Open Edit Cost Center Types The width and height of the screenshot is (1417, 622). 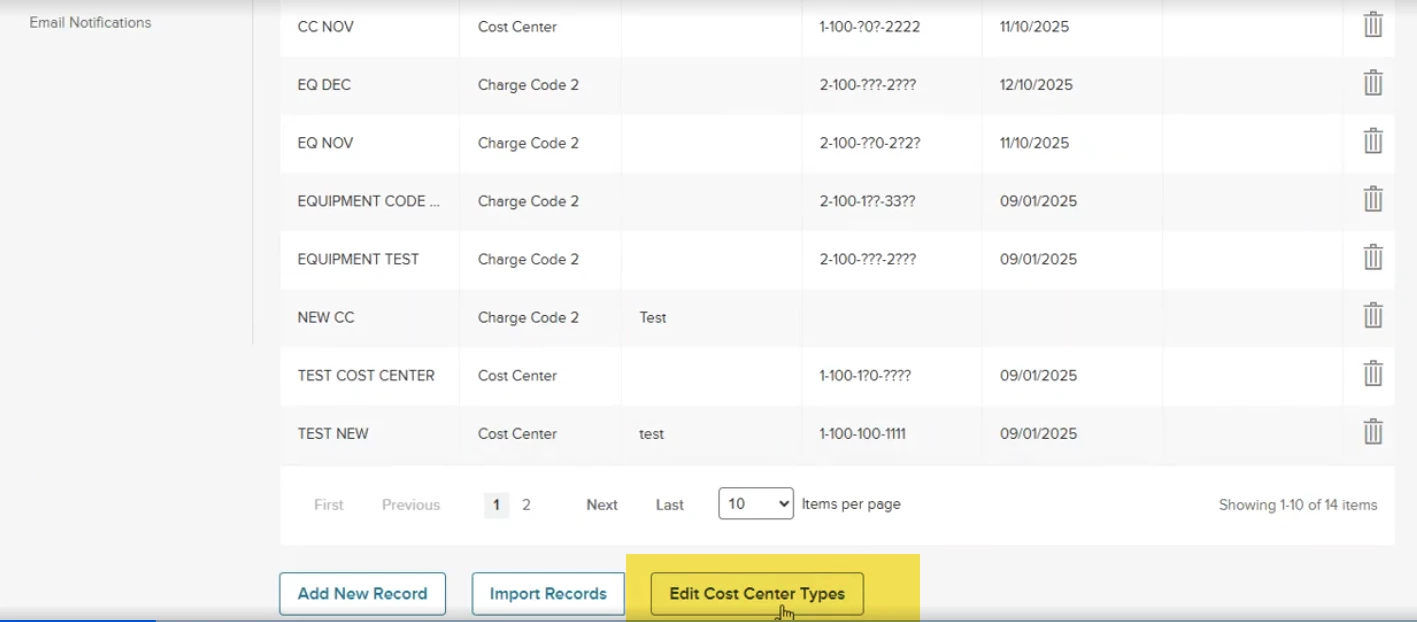tap(757, 594)
